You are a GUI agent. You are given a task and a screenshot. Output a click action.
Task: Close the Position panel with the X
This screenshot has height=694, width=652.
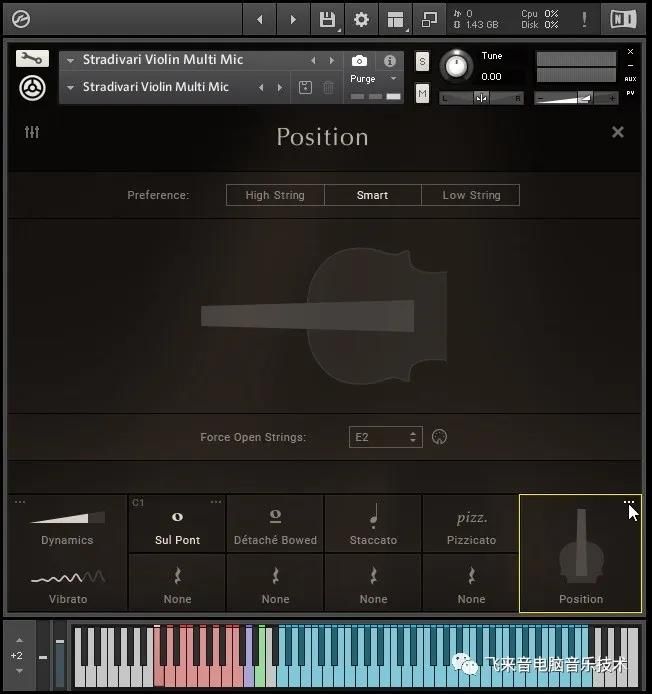[617, 132]
